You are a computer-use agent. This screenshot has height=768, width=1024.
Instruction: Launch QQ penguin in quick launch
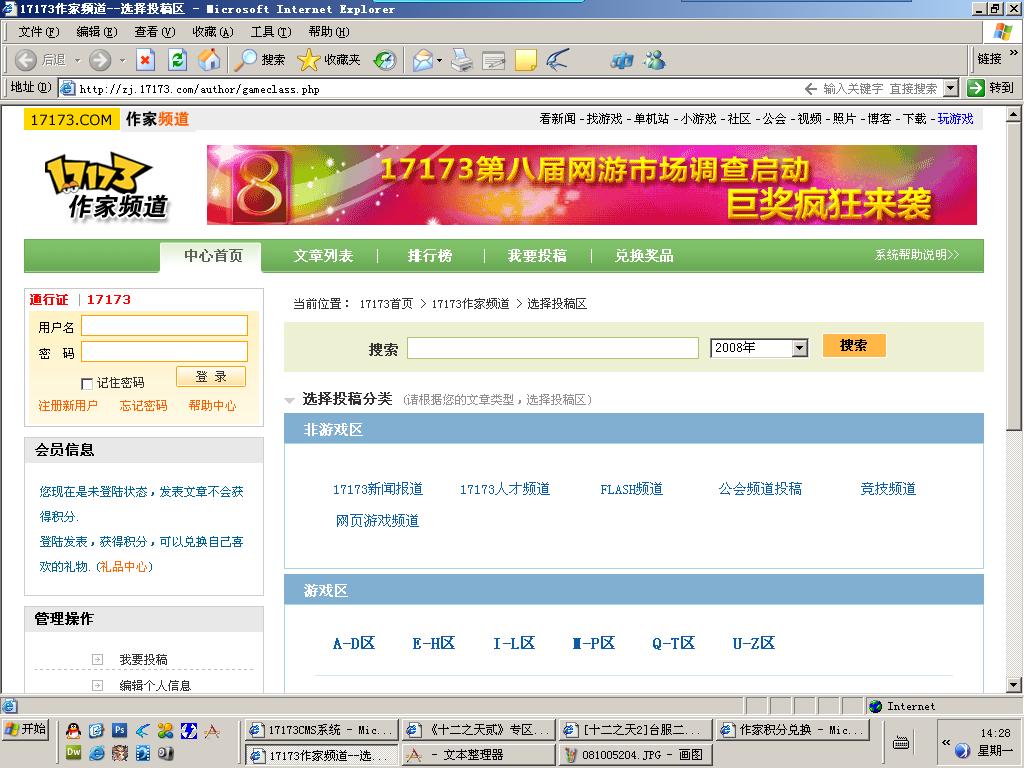point(74,731)
